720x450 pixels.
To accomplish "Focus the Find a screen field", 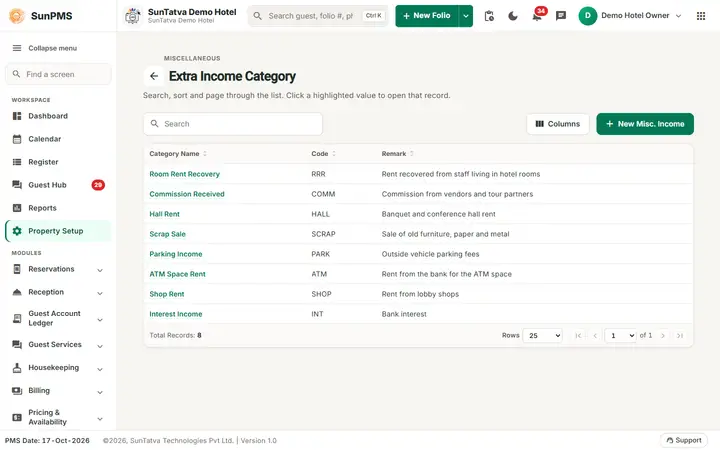I will point(58,74).
